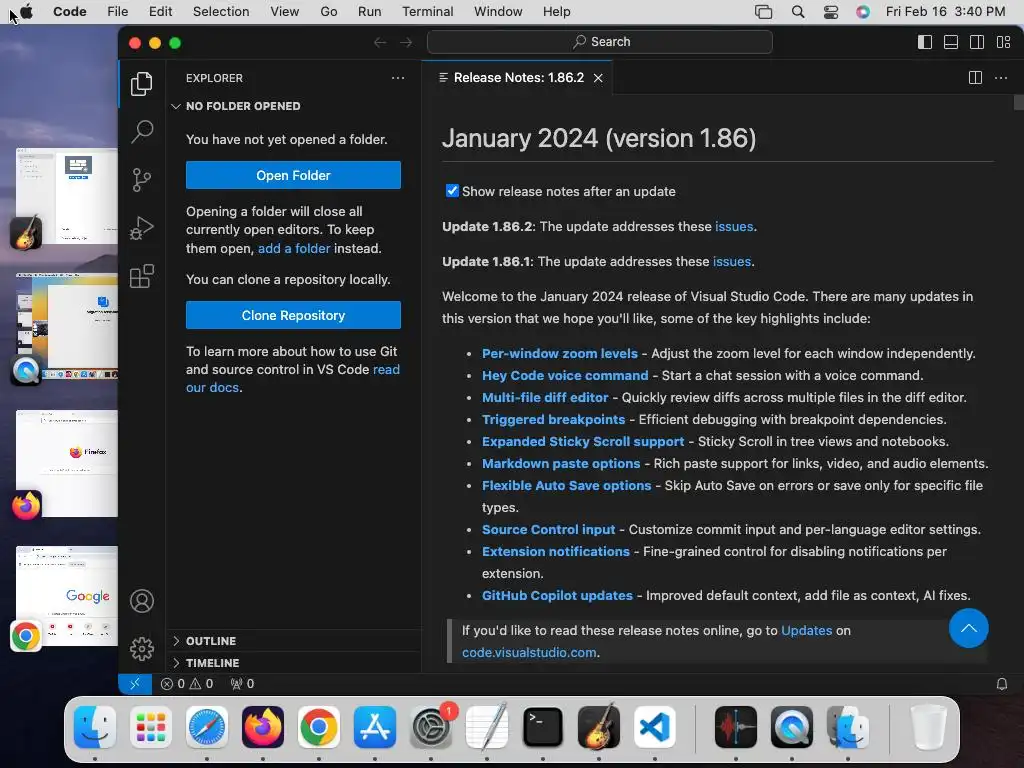Toggle secondary side bar layout icon
1024x768 pixels.
(977, 42)
